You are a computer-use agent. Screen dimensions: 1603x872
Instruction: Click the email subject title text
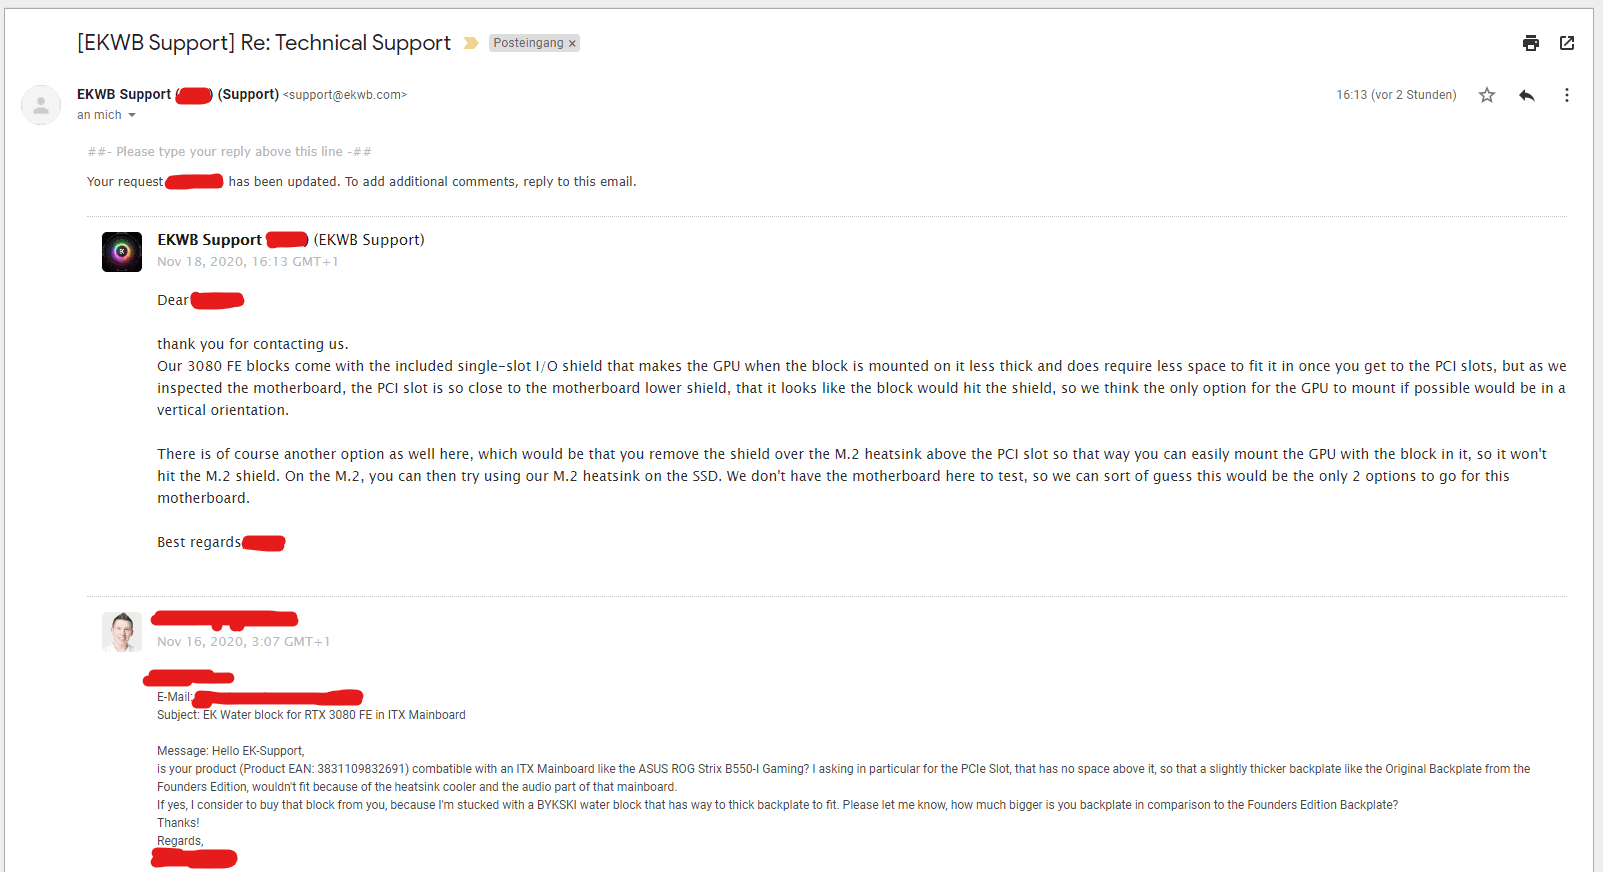(264, 43)
